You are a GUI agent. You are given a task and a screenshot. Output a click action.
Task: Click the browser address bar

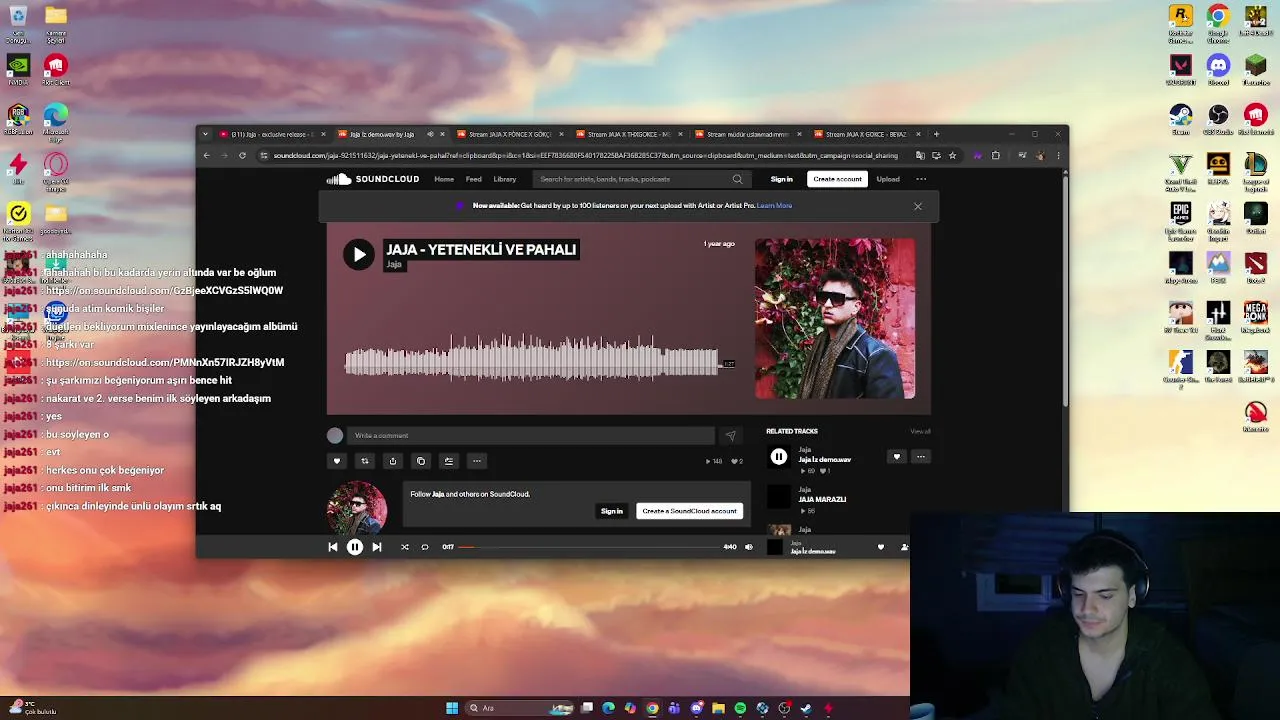(585, 155)
